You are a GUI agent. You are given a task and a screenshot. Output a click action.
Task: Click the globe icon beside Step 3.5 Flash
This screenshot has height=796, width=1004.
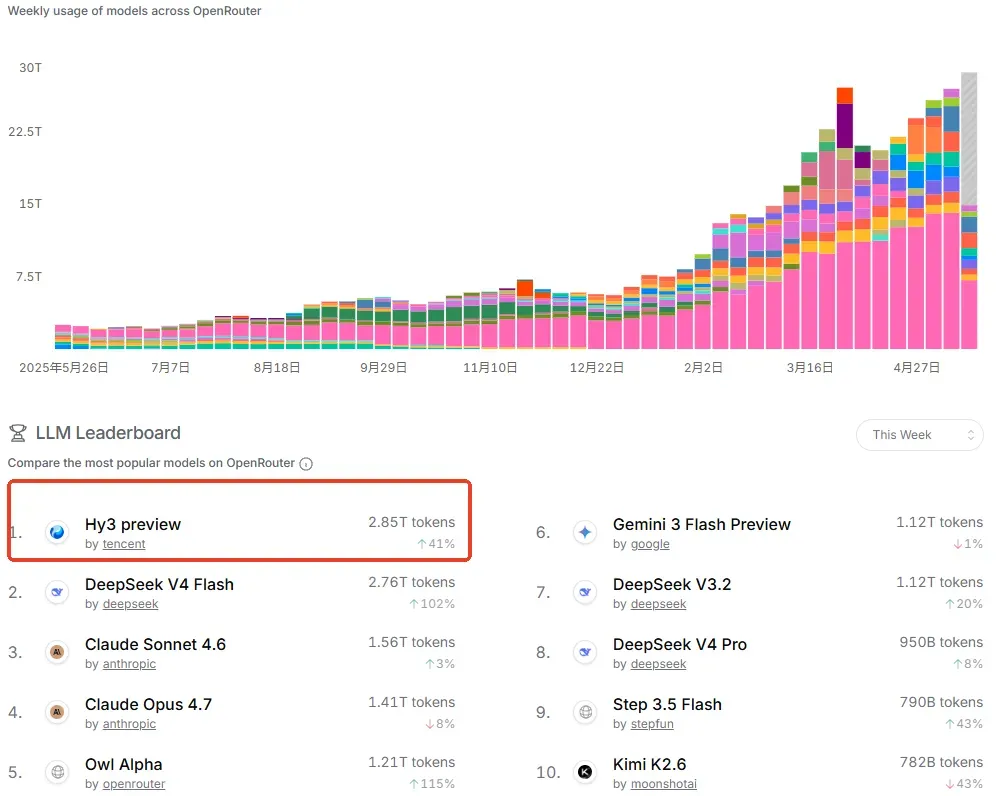coord(585,712)
